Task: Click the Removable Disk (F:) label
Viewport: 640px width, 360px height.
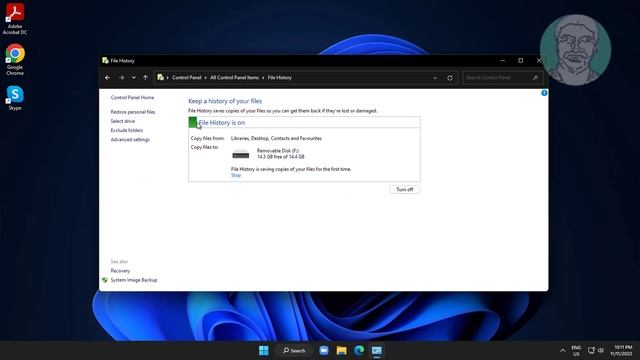Action: coord(278,151)
